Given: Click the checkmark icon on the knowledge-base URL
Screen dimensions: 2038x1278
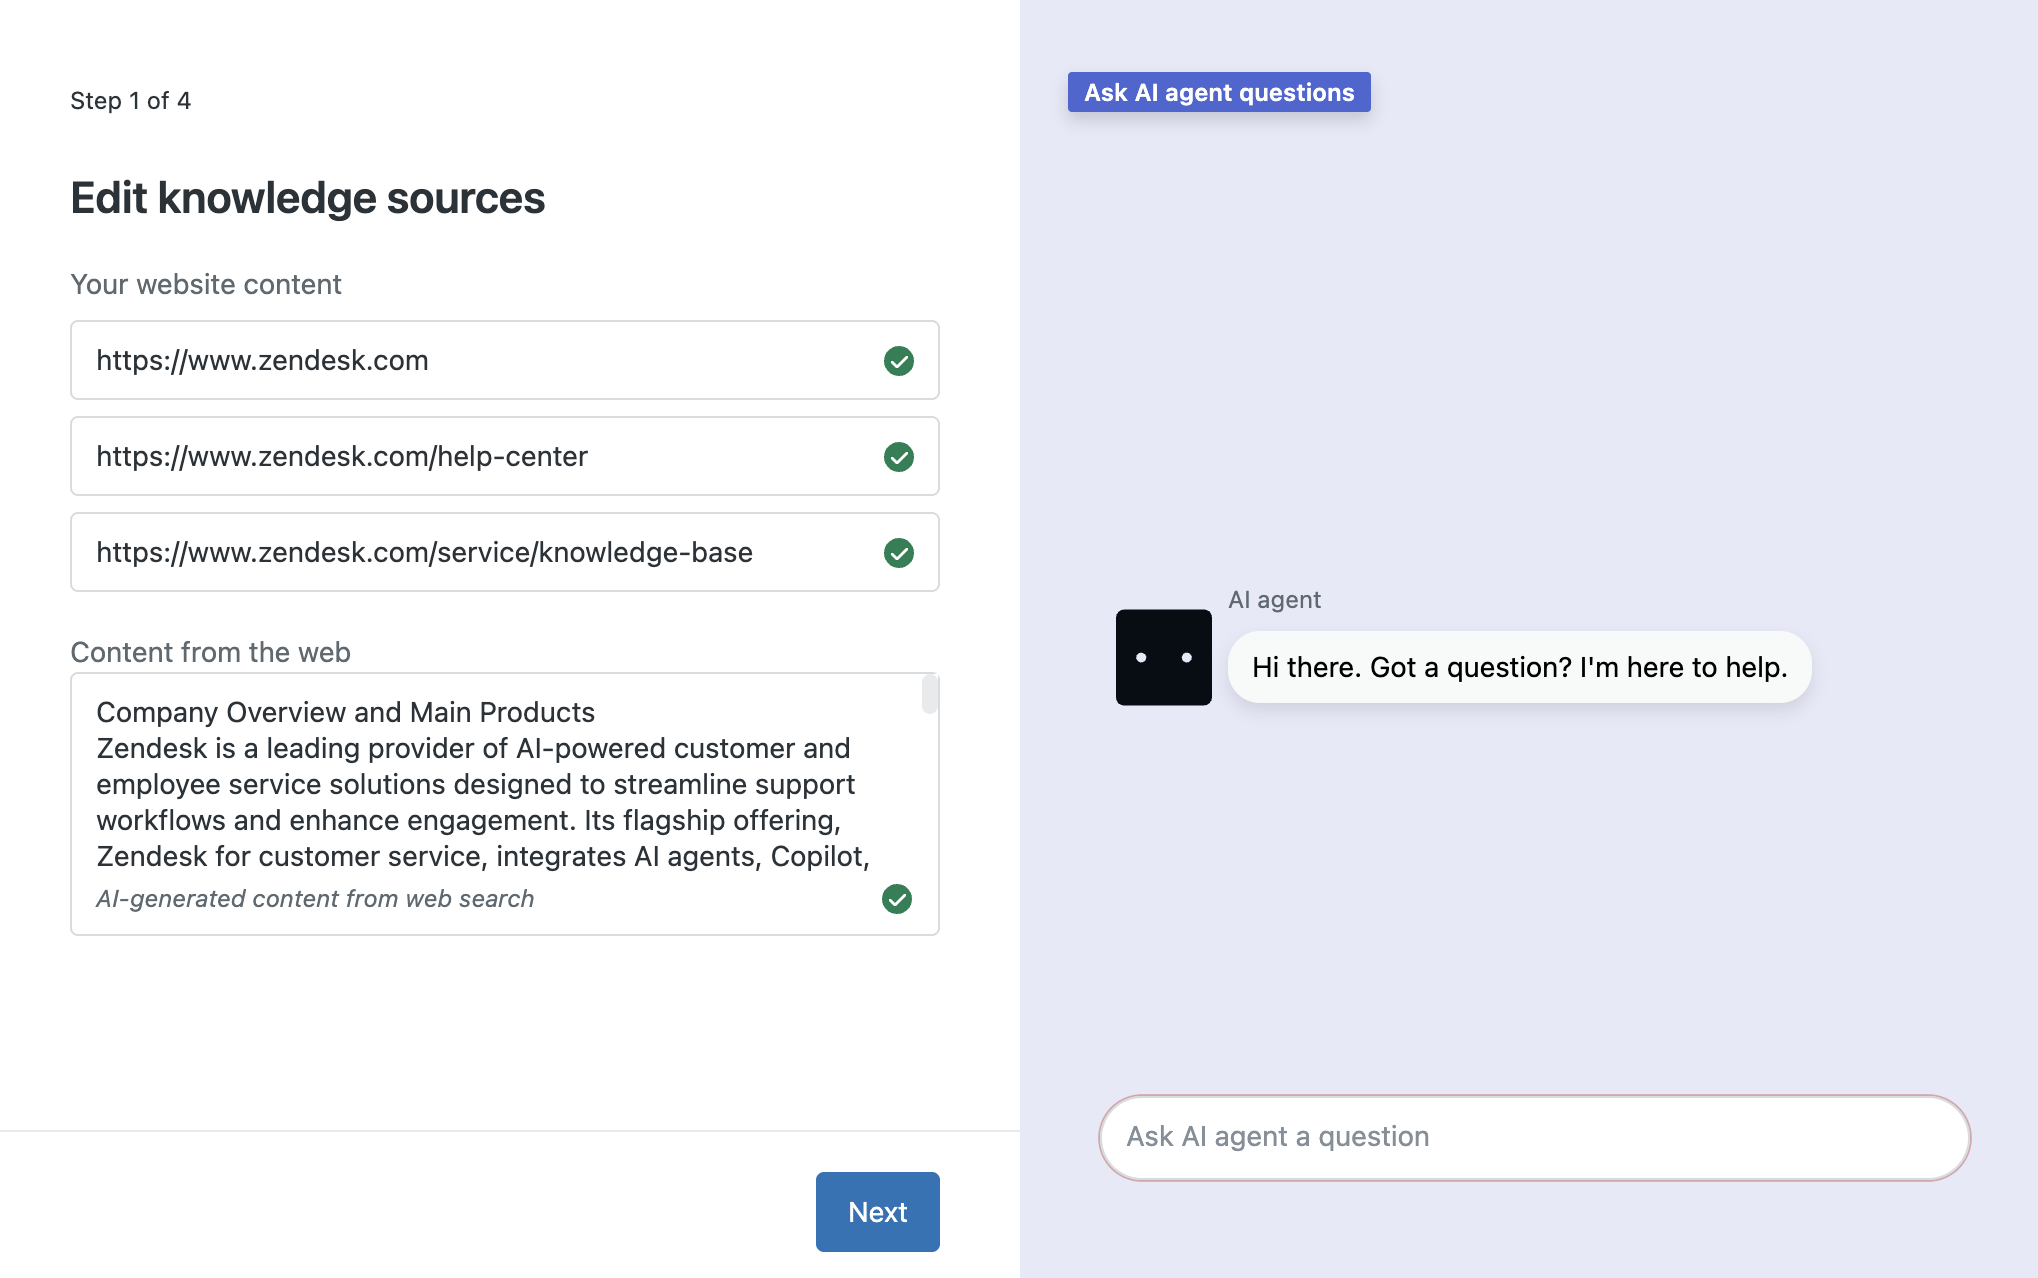Looking at the screenshot, I should (898, 553).
